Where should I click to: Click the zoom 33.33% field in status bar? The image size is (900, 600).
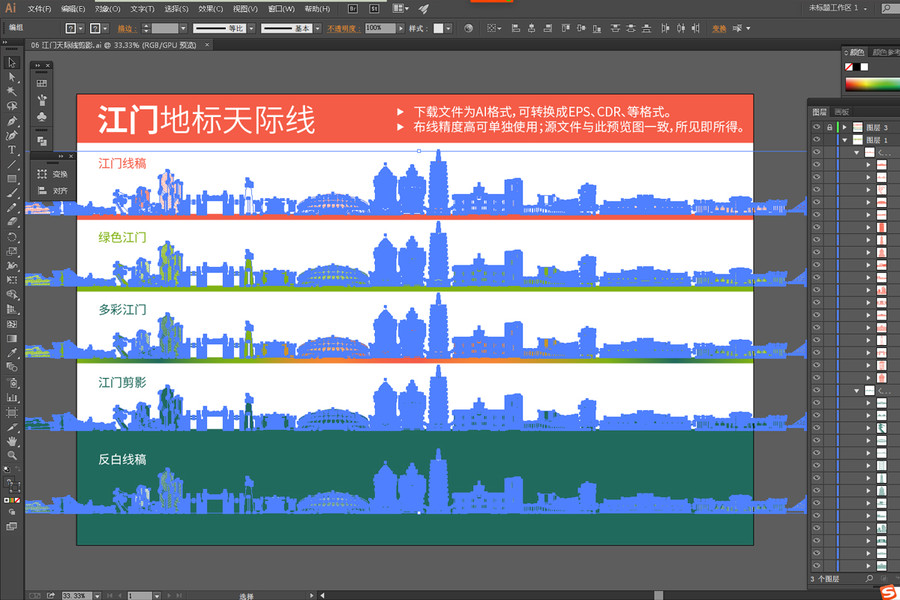click(x=77, y=596)
